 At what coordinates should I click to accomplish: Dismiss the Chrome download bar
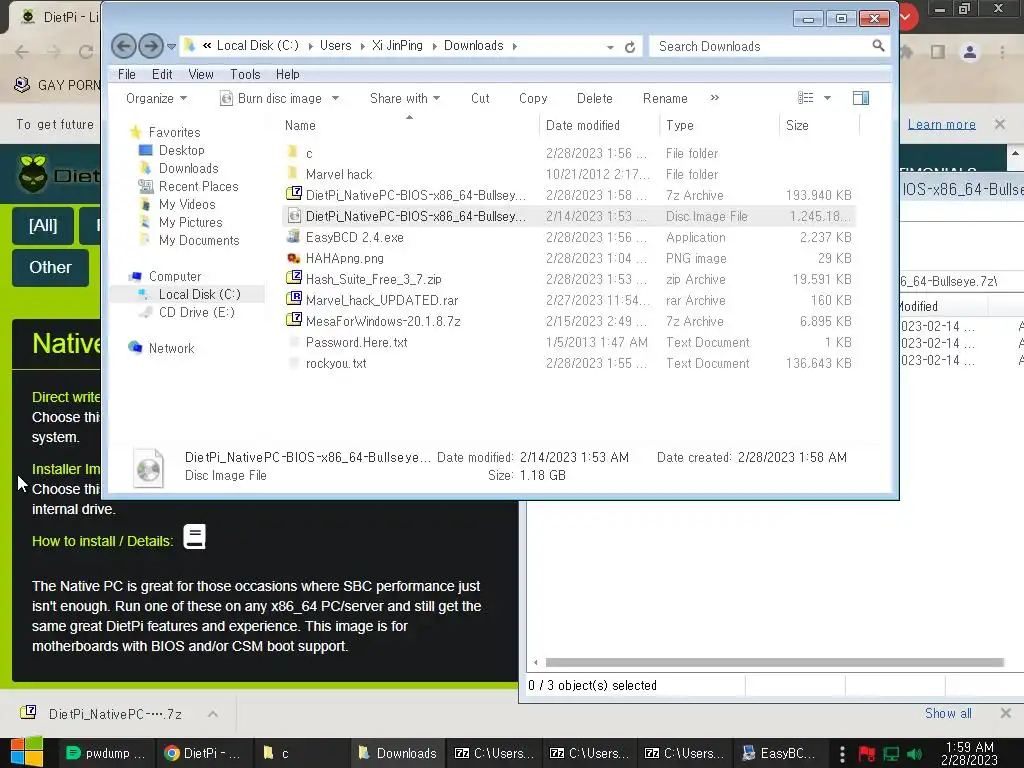(x=1005, y=713)
